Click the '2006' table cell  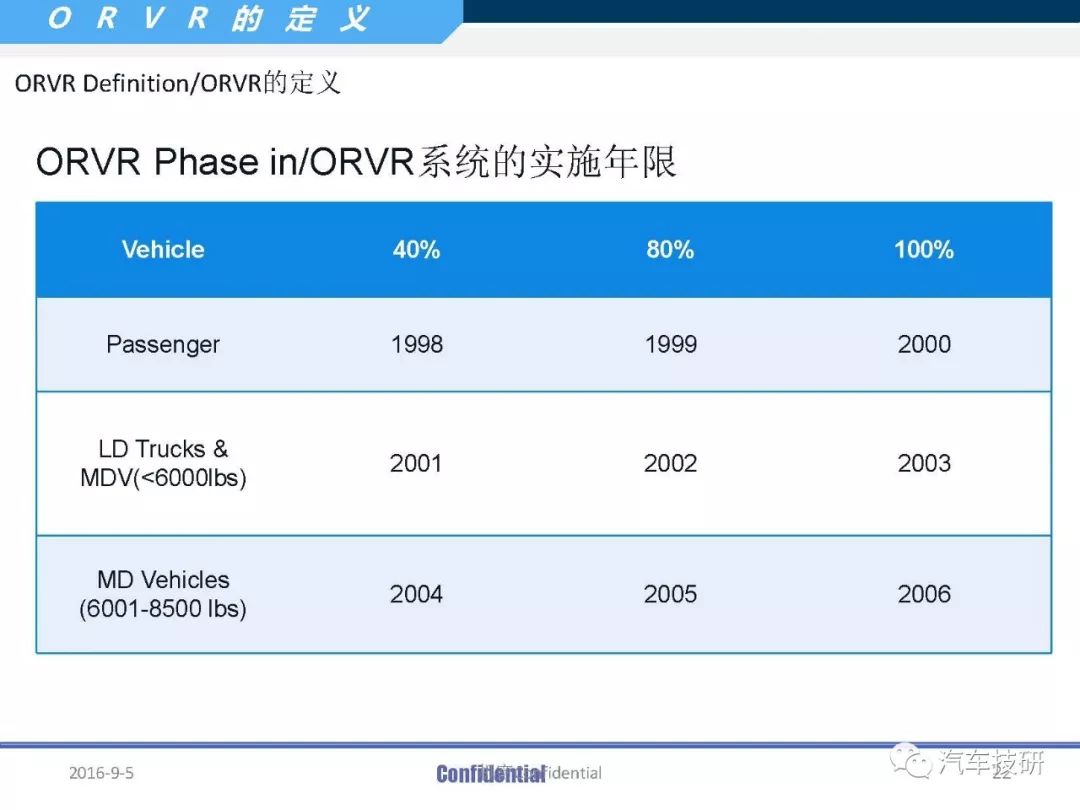924,594
